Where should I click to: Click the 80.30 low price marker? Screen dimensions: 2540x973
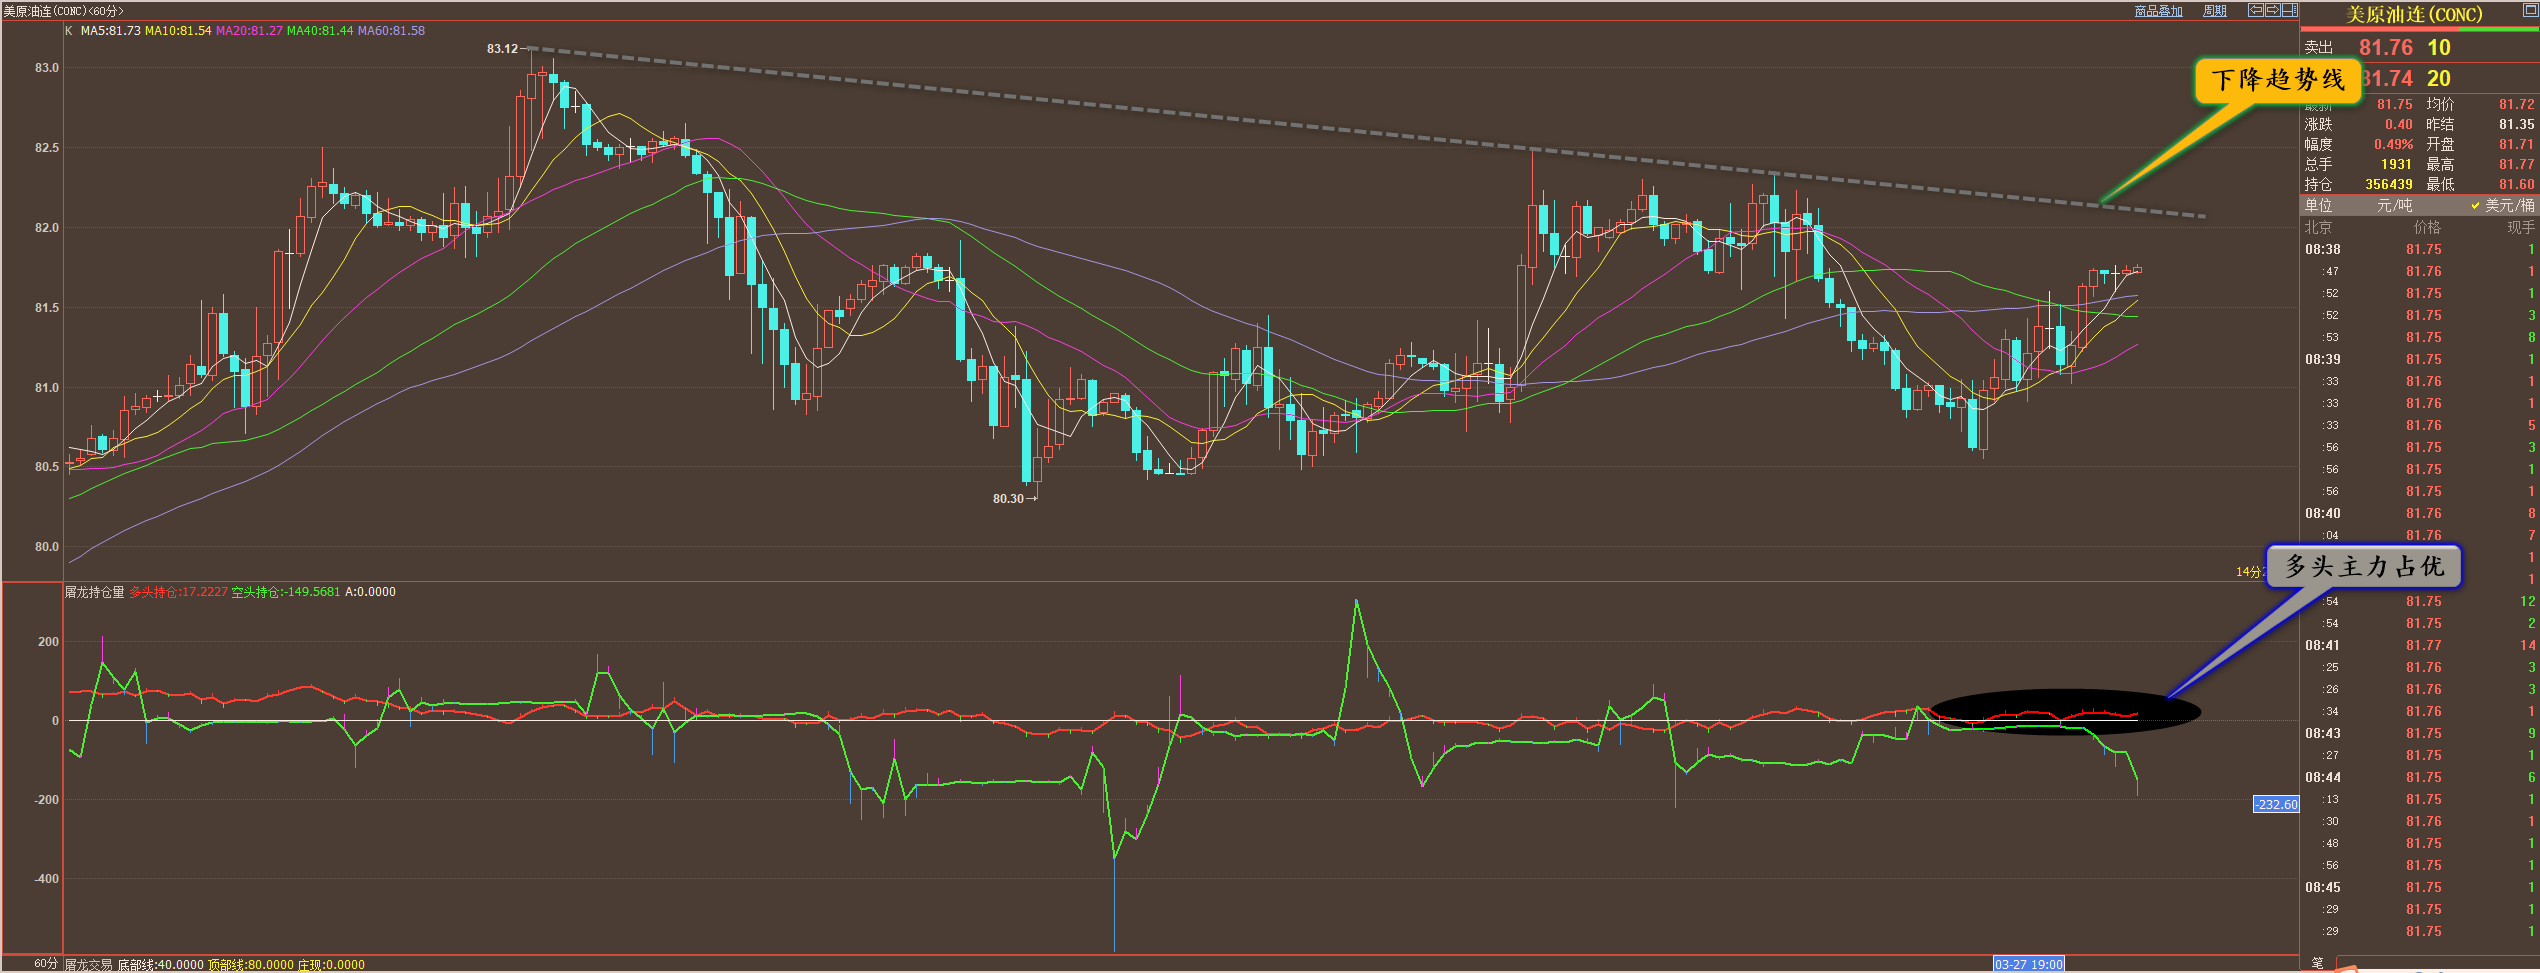pyautogui.click(x=1008, y=498)
